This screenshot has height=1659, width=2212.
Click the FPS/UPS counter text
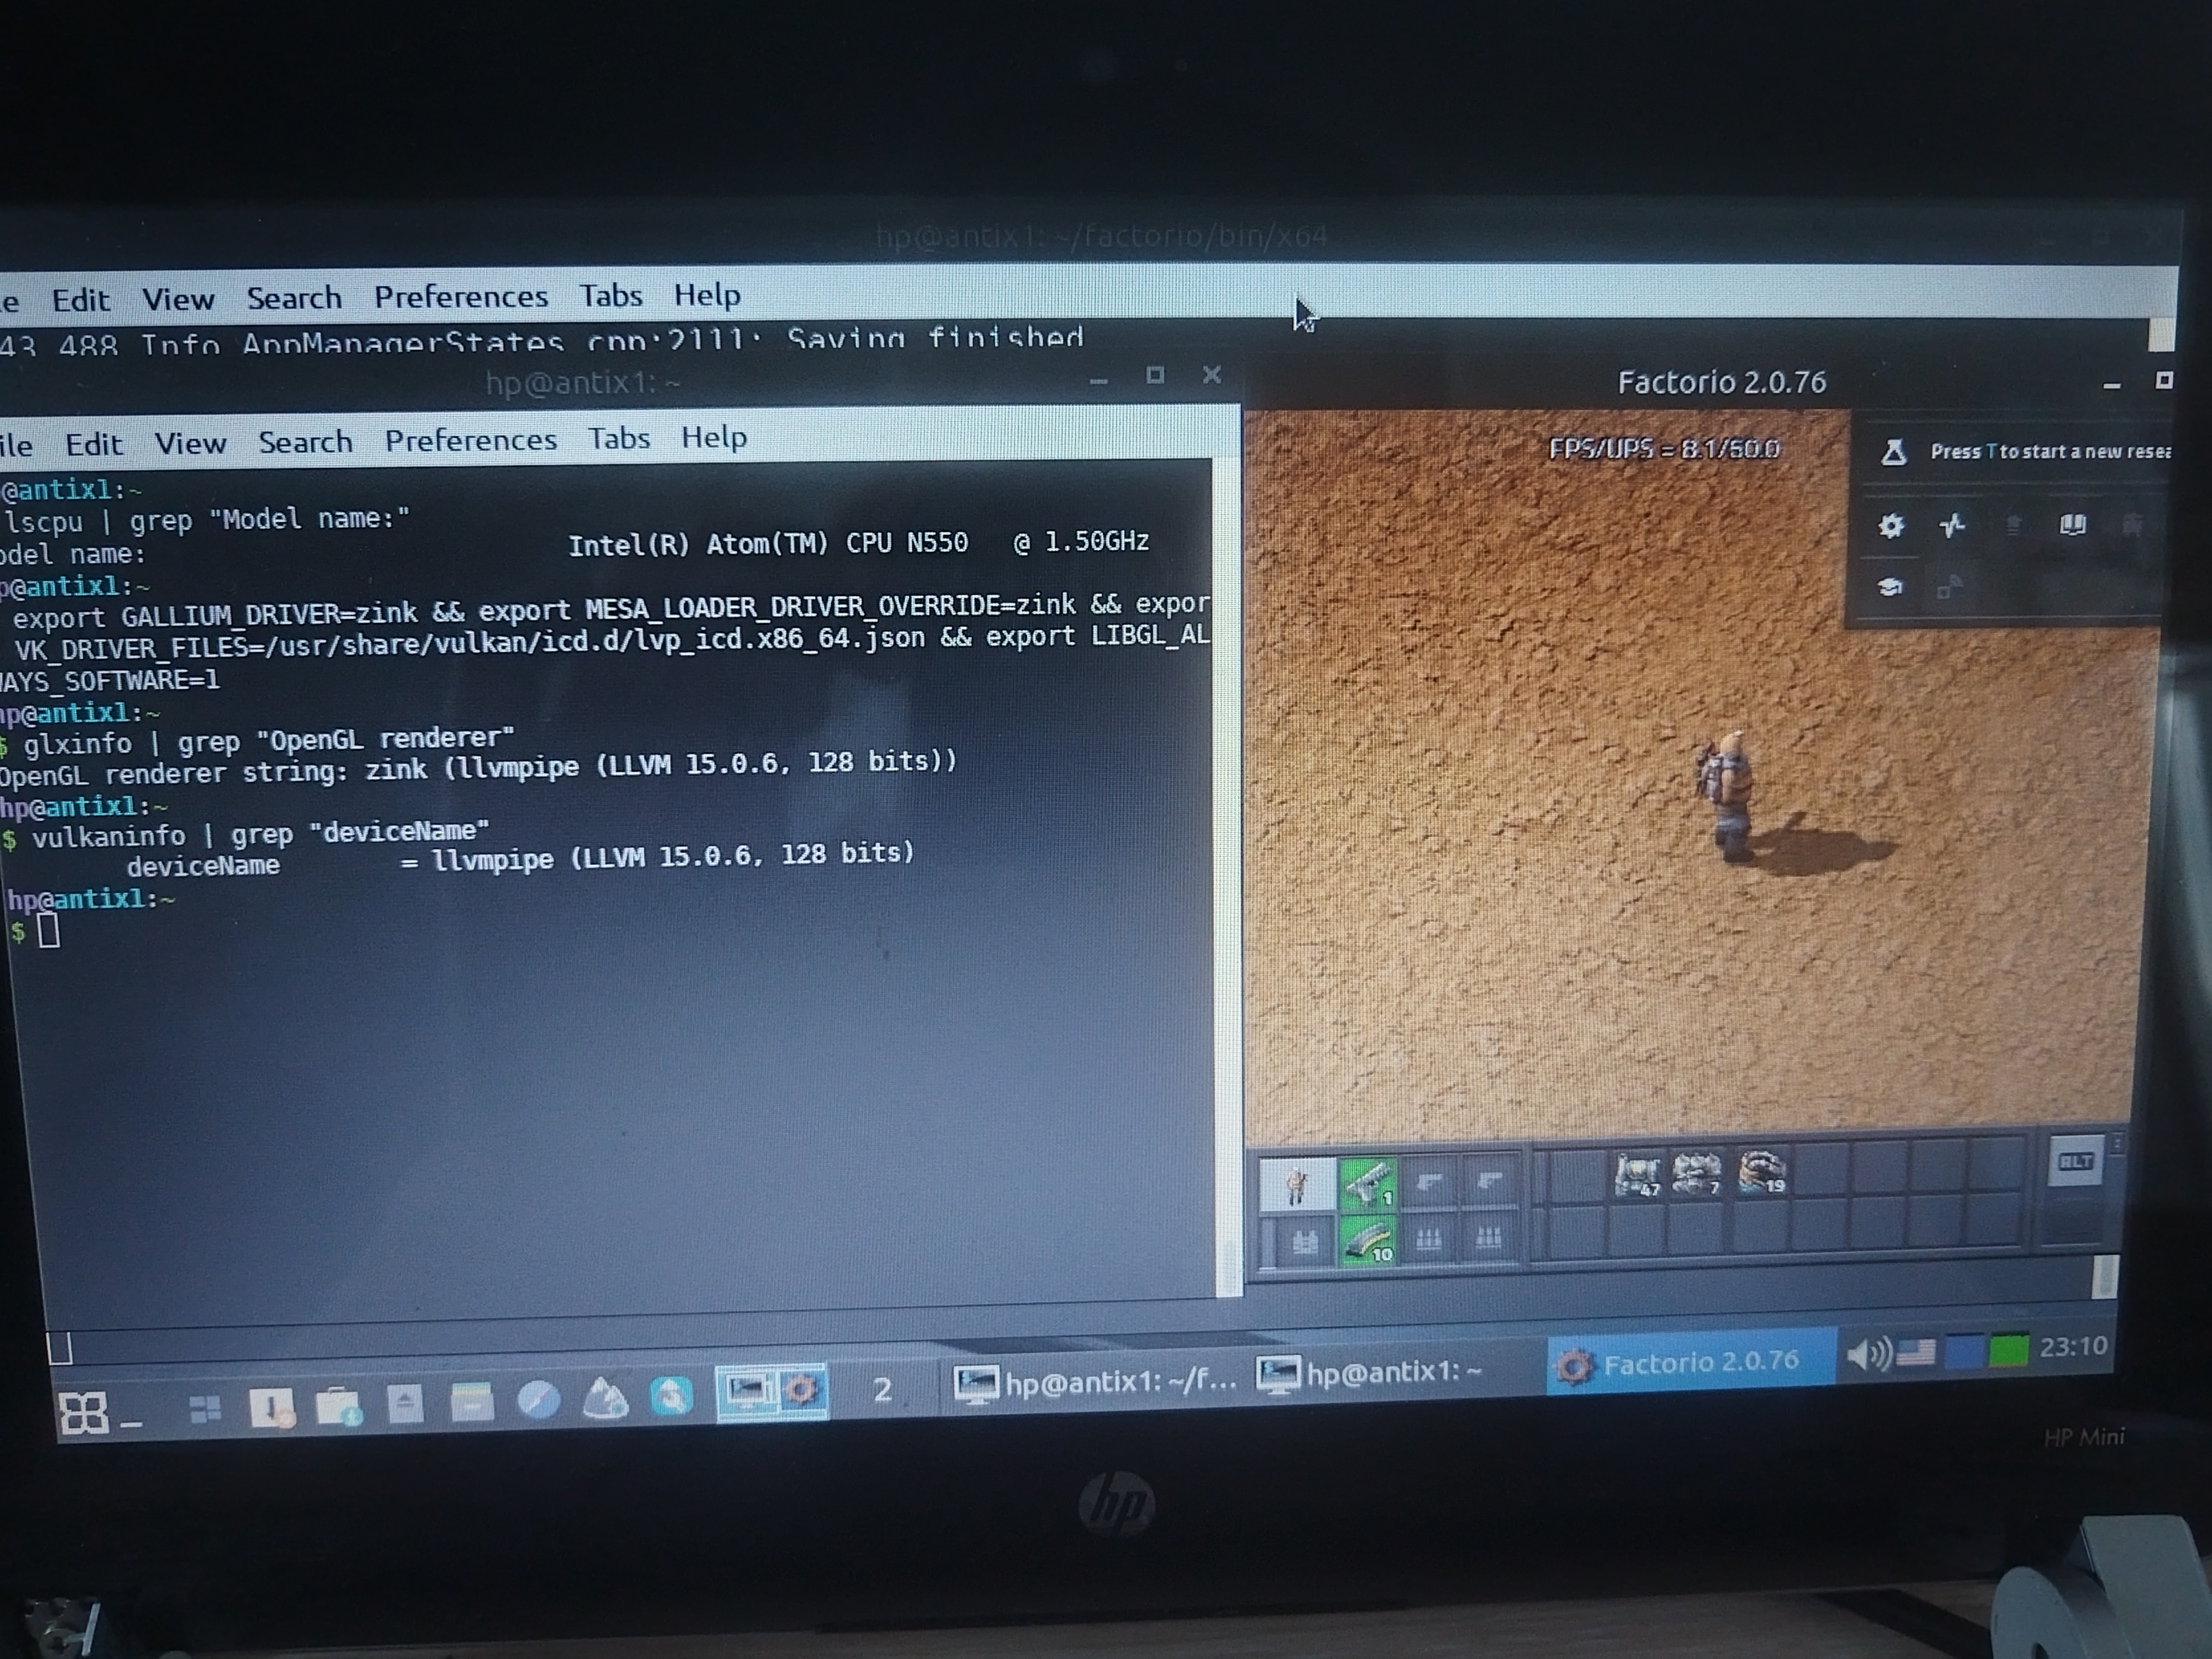pos(1664,449)
